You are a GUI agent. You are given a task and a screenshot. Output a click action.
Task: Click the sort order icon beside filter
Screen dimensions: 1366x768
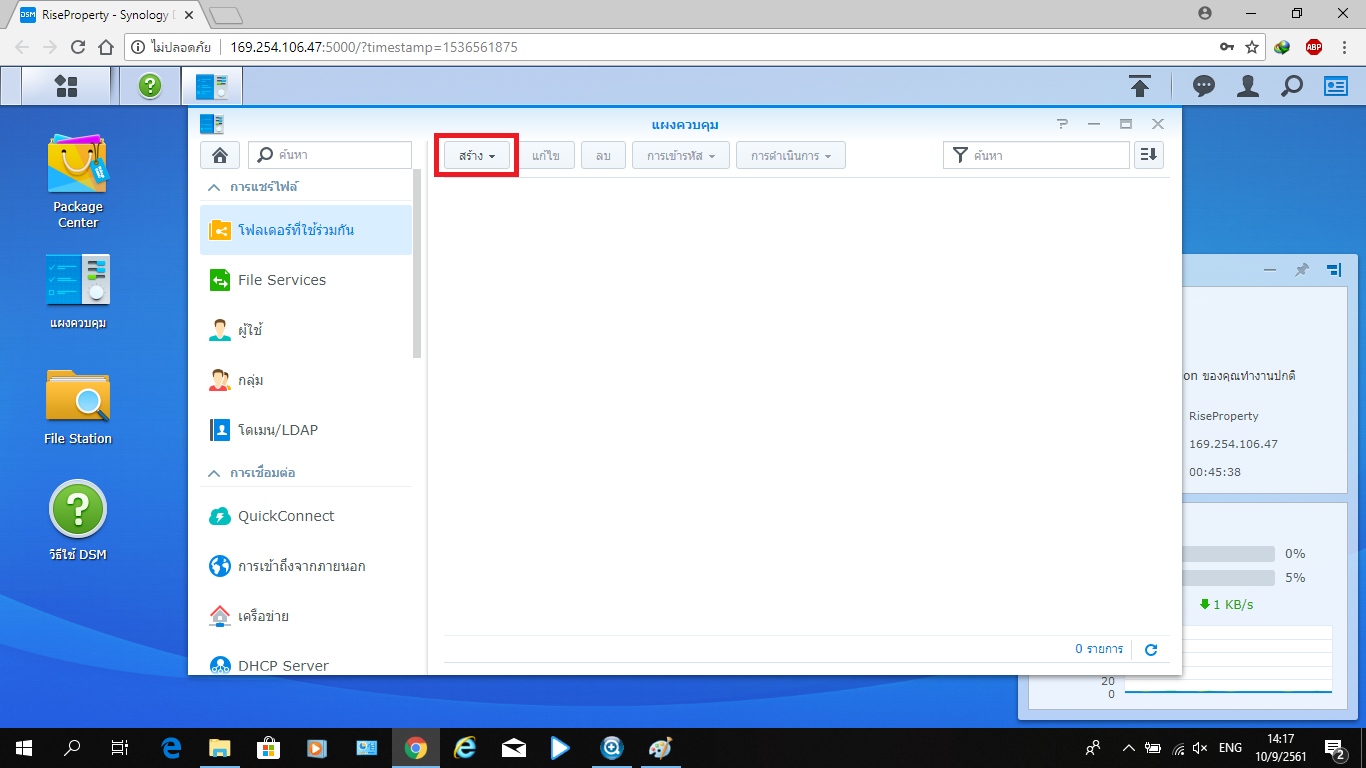coord(1149,155)
